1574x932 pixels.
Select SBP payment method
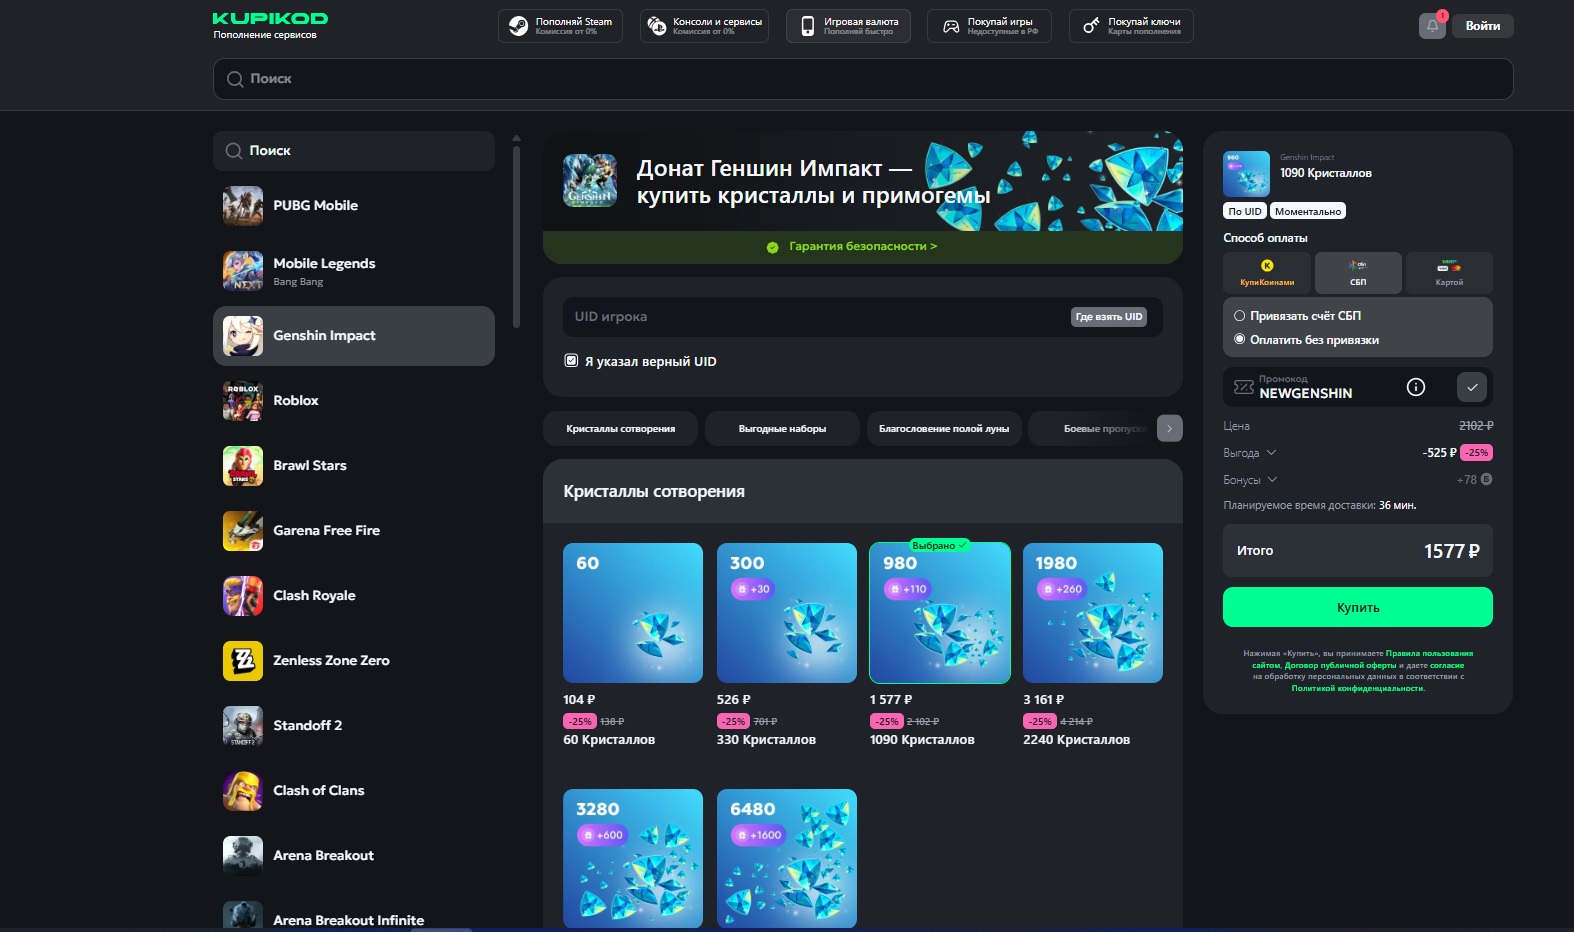(1358, 272)
